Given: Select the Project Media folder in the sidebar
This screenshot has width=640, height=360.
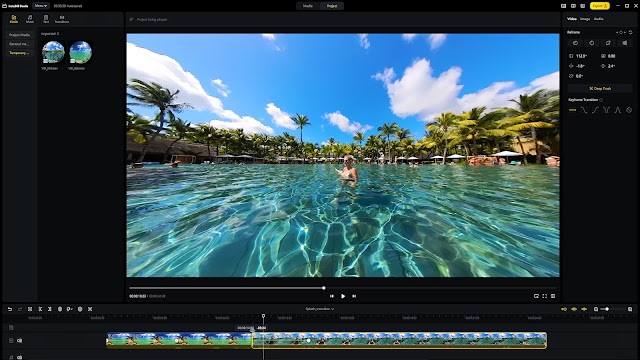Looking at the screenshot, I should point(20,35).
